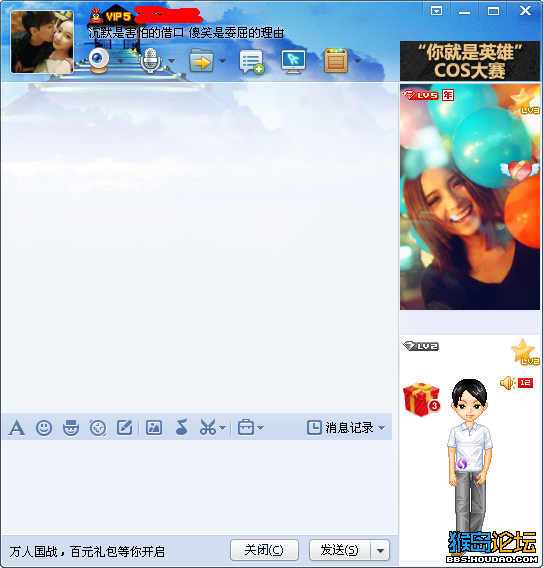Start a video call with webcam icon
This screenshot has height=568, width=543.
pos(99,60)
